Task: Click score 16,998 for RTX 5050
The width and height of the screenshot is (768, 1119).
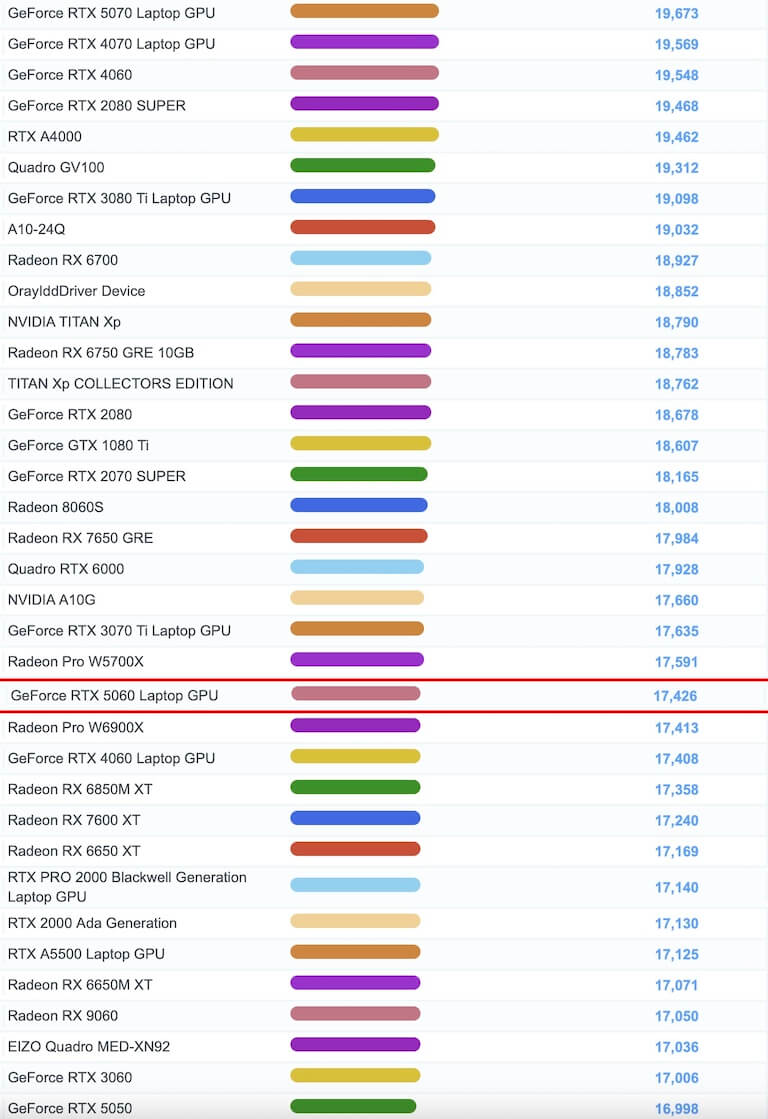Action: pyautogui.click(x=677, y=1109)
